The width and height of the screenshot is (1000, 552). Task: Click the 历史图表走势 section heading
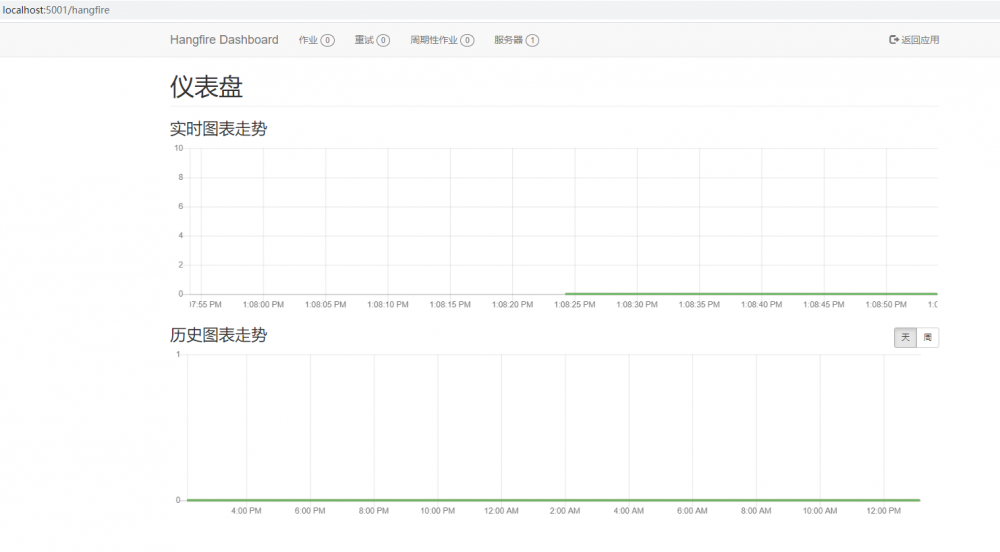pos(218,335)
